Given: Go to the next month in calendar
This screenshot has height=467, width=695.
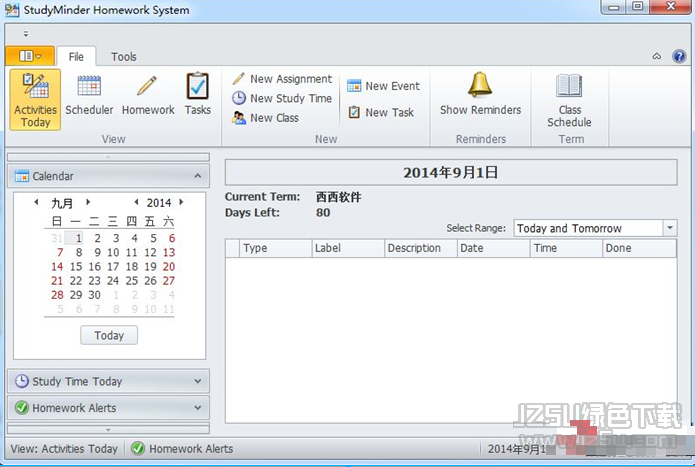Looking at the screenshot, I should pos(88,202).
